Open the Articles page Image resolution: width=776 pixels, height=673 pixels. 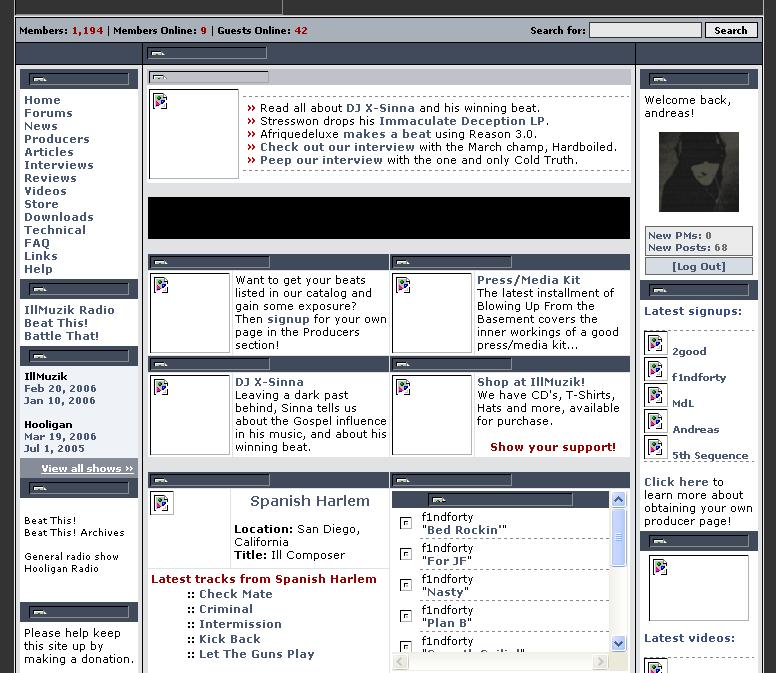click(x=48, y=152)
